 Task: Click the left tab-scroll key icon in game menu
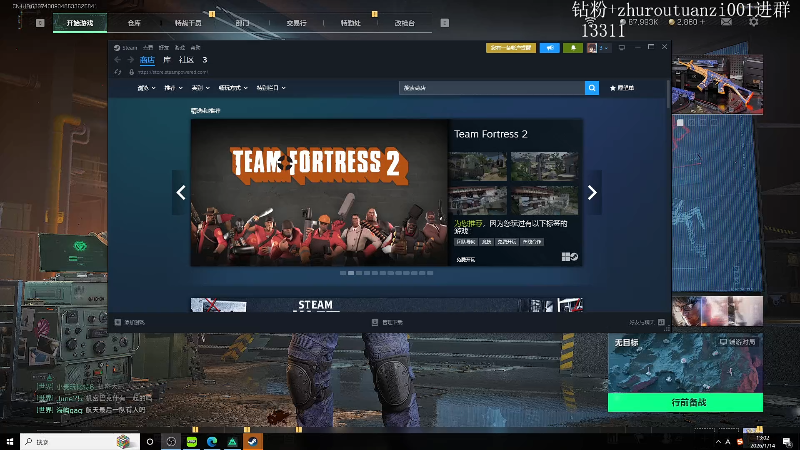(40, 23)
